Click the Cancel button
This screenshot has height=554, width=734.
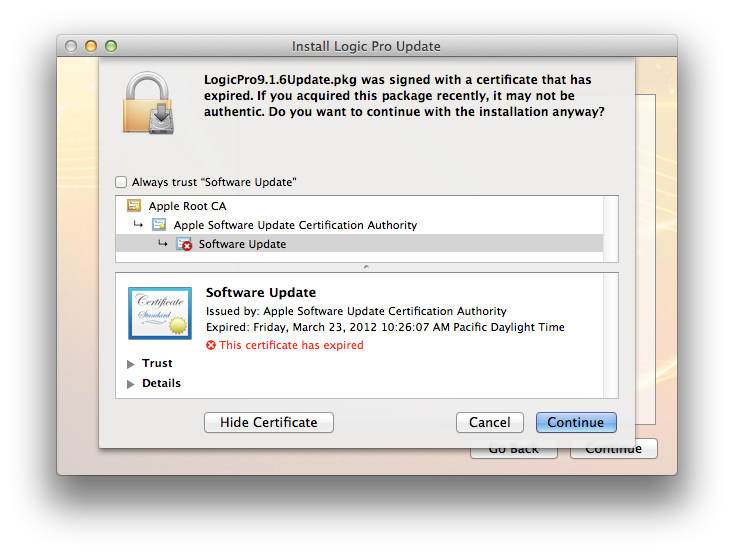click(490, 422)
